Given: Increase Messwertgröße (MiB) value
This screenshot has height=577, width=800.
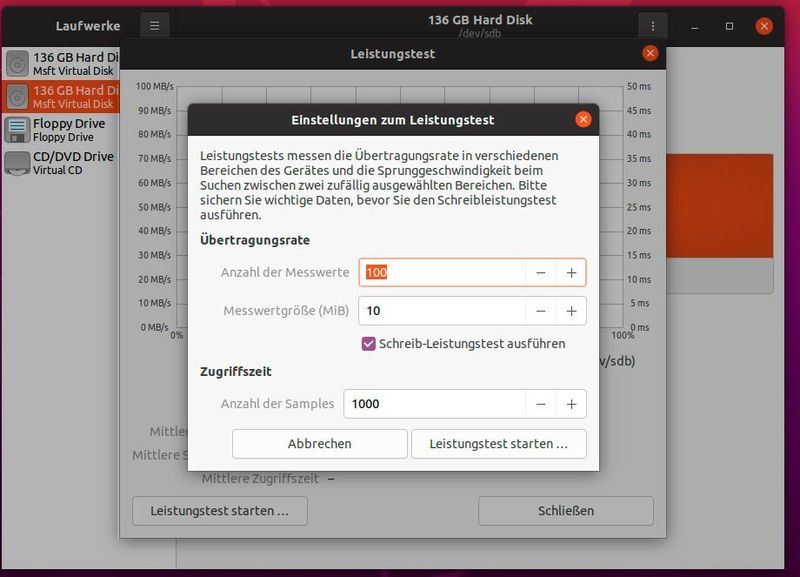Looking at the screenshot, I should pos(571,311).
